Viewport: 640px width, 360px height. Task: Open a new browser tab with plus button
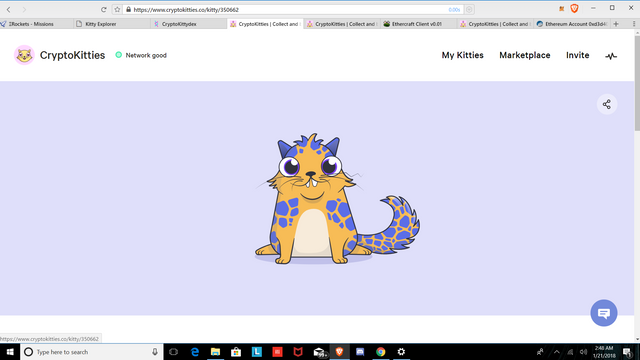point(616,24)
